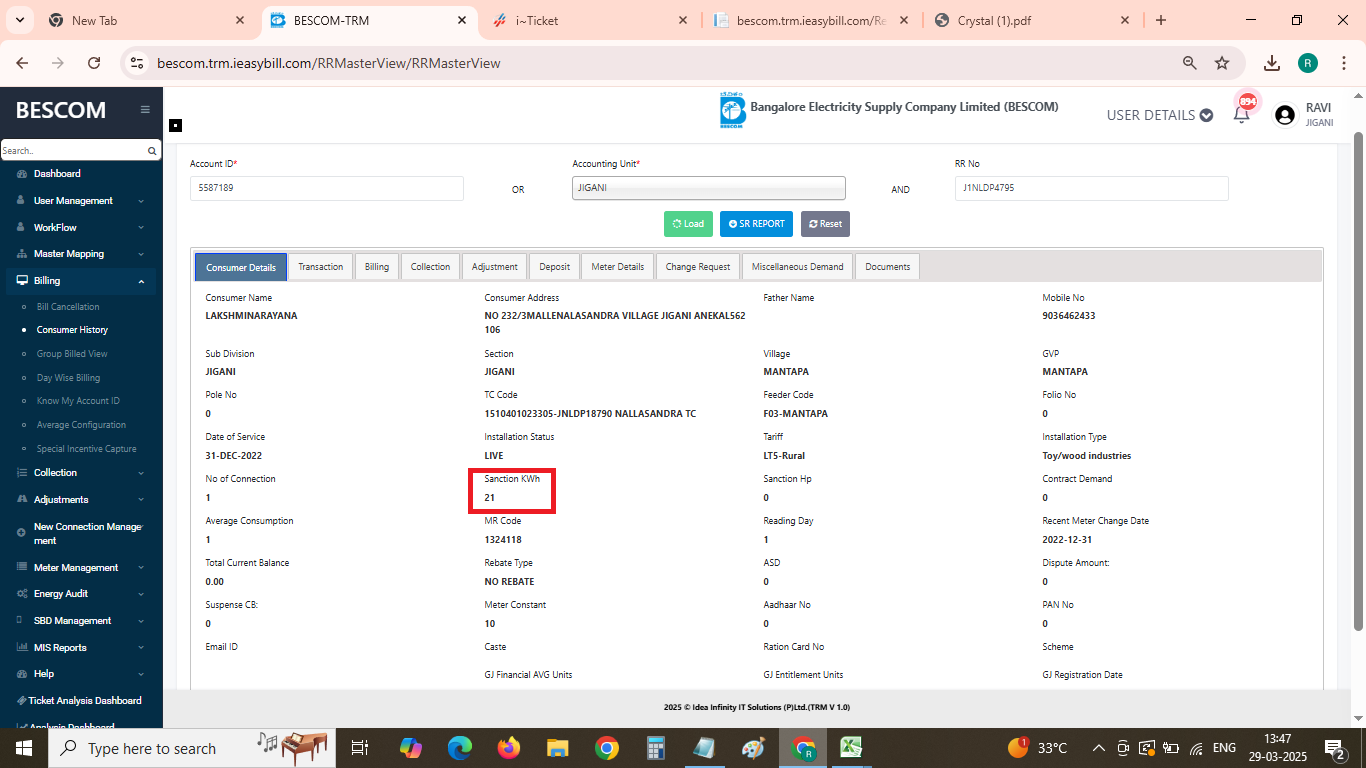Open Chrome profile R icon
The height and width of the screenshot is (768, 1366).
click(x=1308, y=63)
